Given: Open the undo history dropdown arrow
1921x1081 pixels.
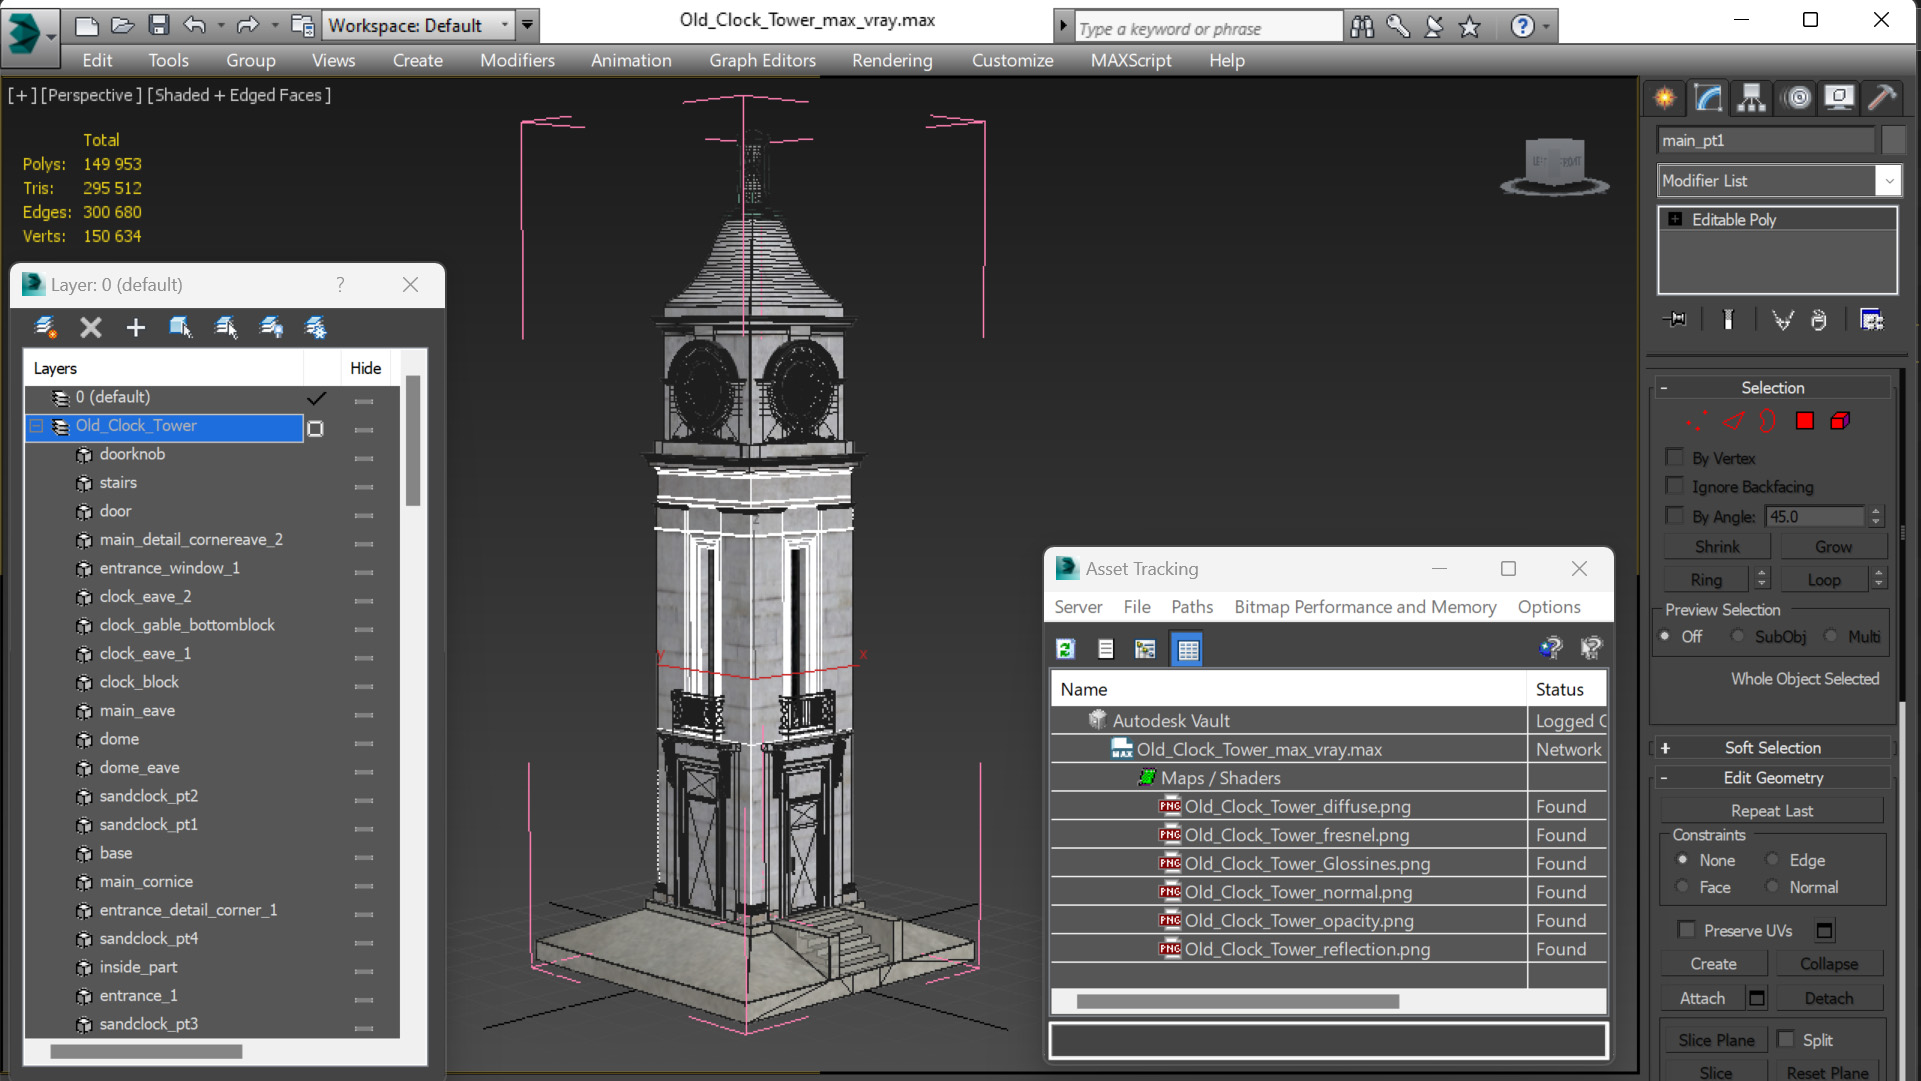Looking at the screenshot, I should click(x=221, y=25).
